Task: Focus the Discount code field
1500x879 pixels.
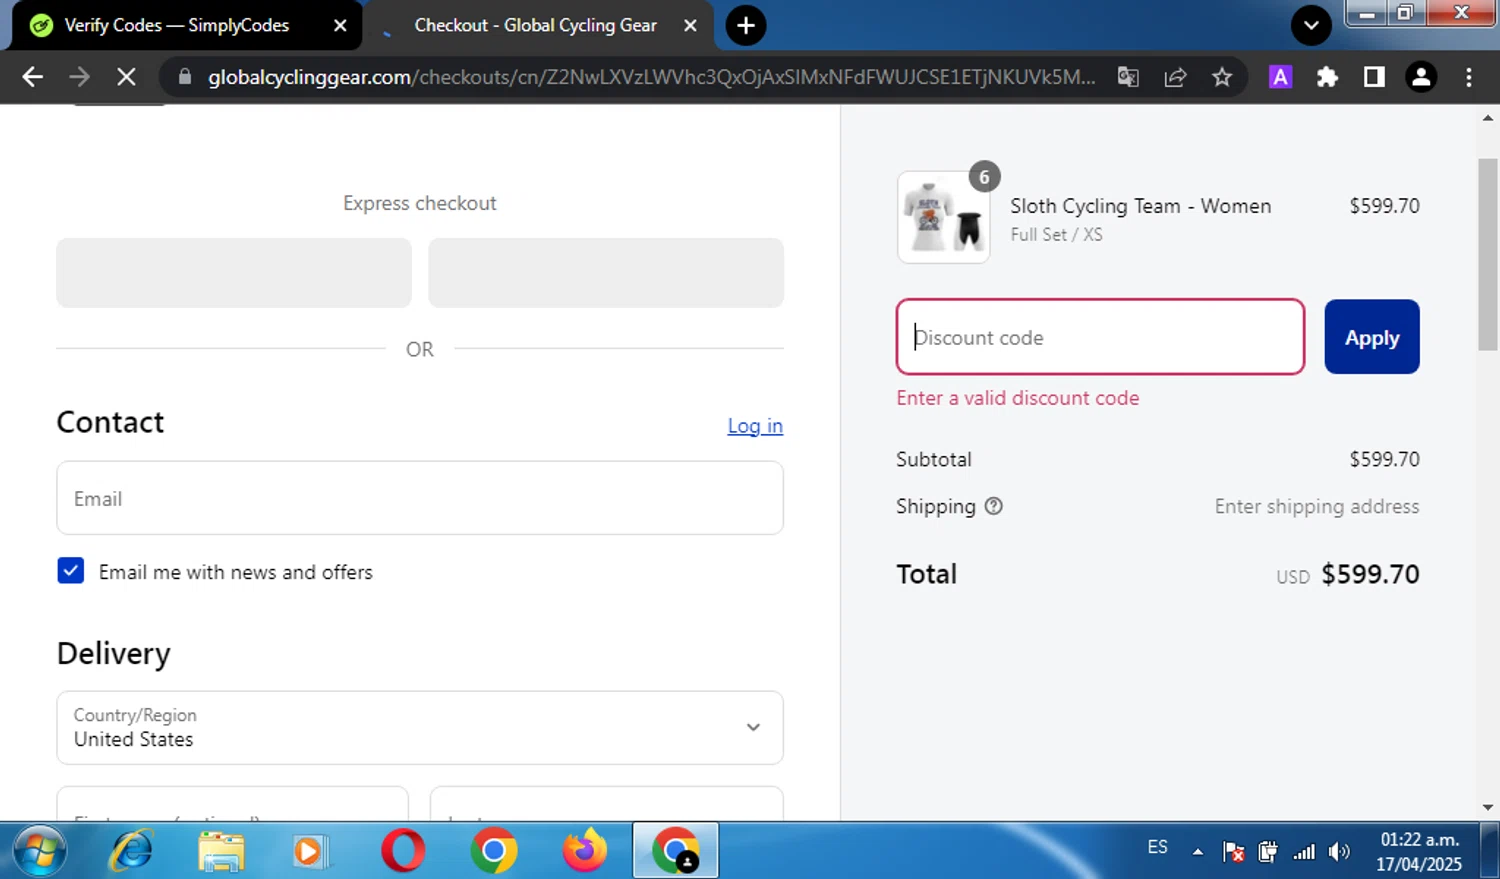Action: coord(1100,337)
